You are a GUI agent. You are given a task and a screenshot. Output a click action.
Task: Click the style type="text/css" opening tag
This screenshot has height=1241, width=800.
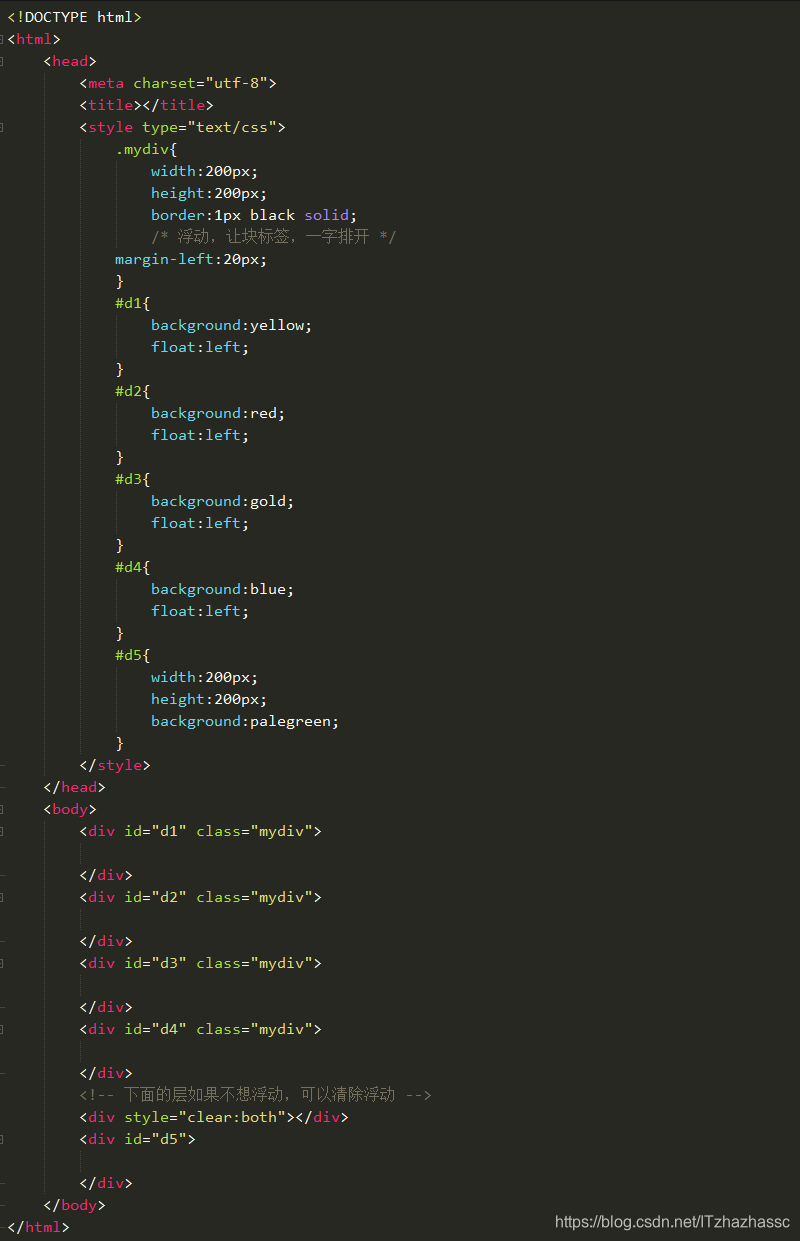[183, 127]
